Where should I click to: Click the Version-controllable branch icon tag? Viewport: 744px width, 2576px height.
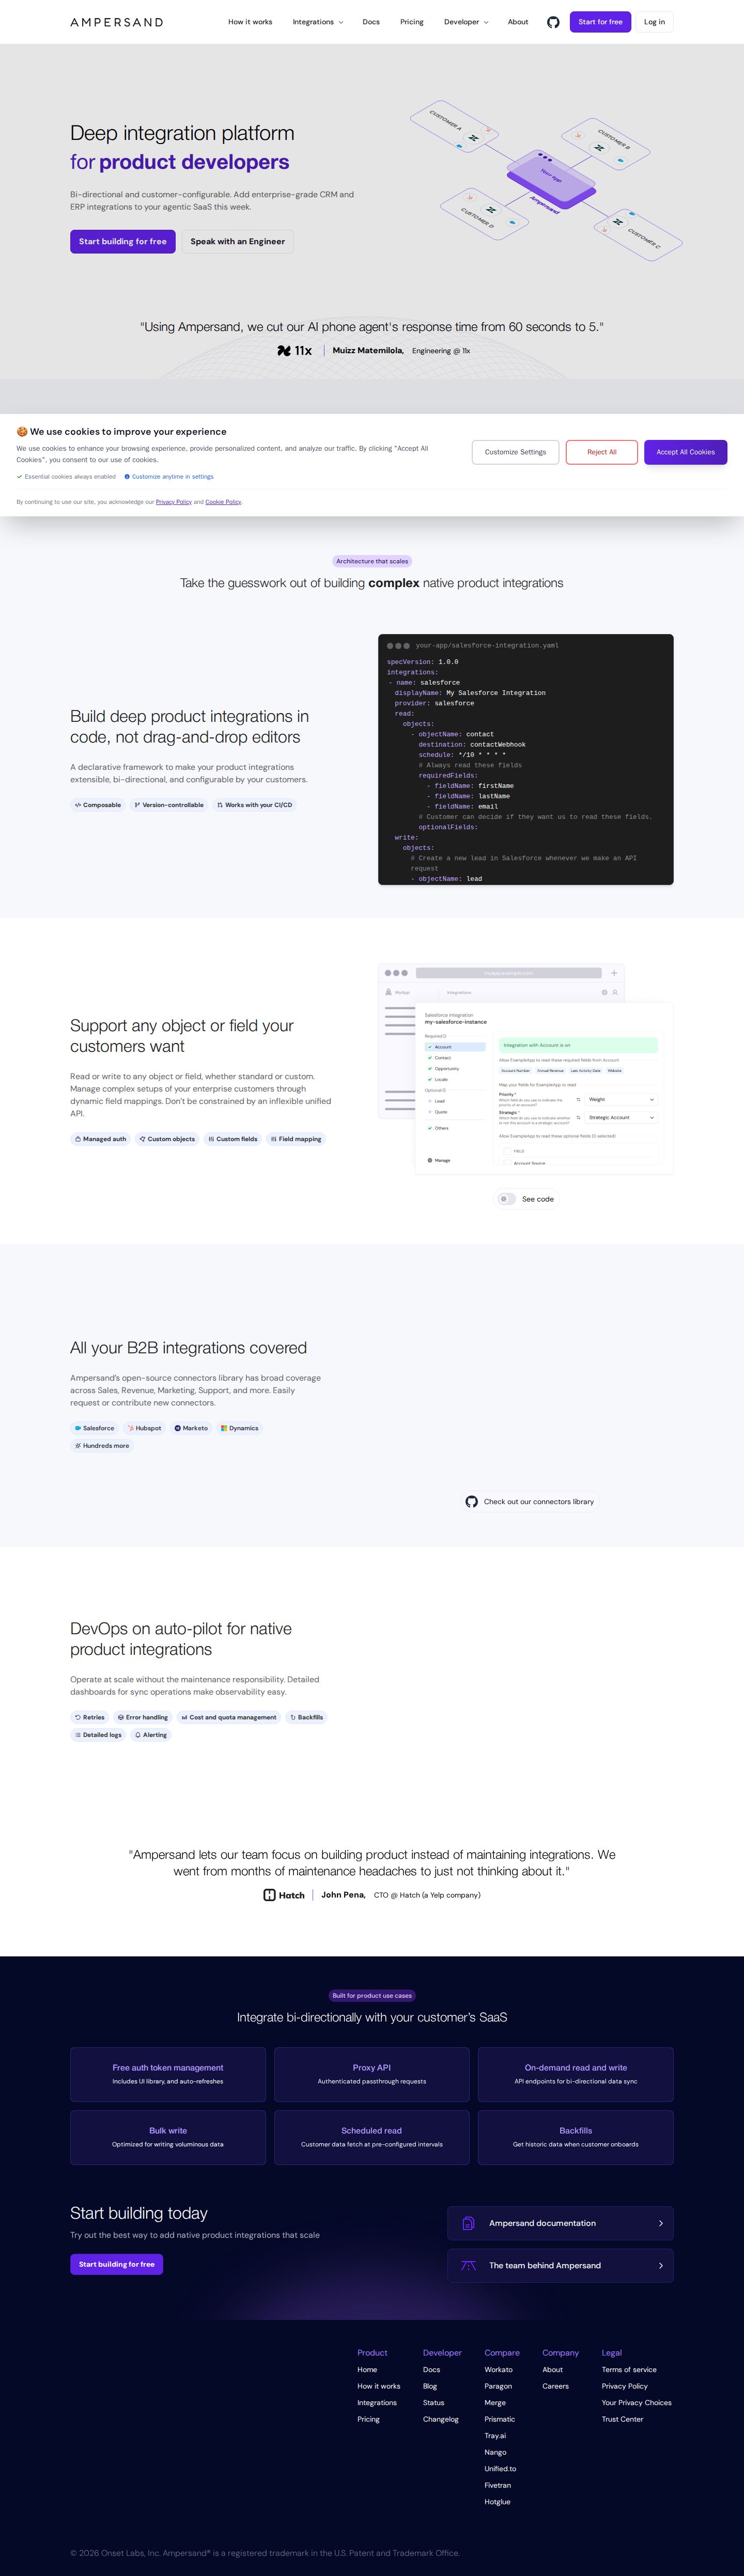137,805
